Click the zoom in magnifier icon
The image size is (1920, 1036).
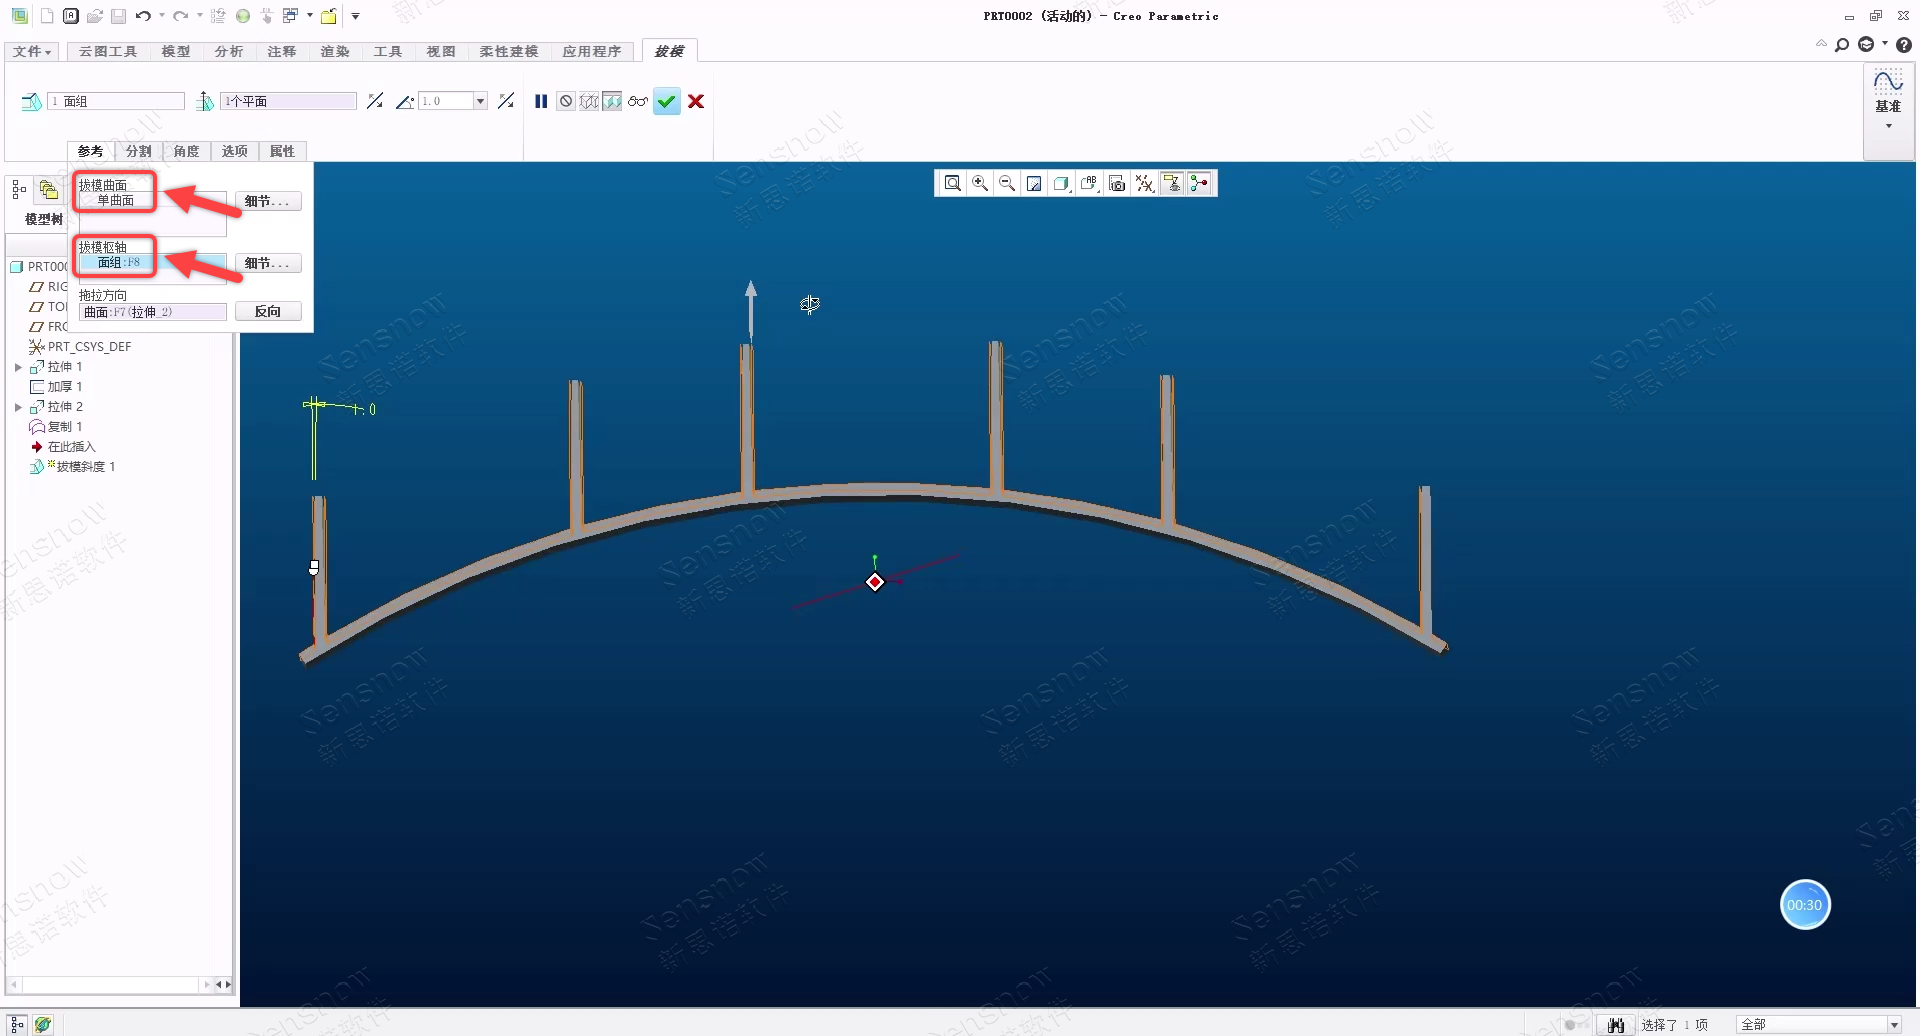pyautogui.click(x=980, y=183)
